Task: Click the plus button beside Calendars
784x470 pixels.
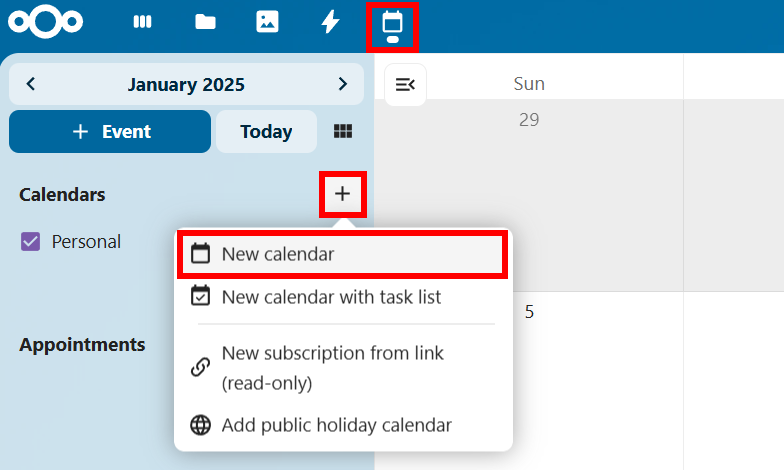Action: pyautogui.click(x=343, y=194)
